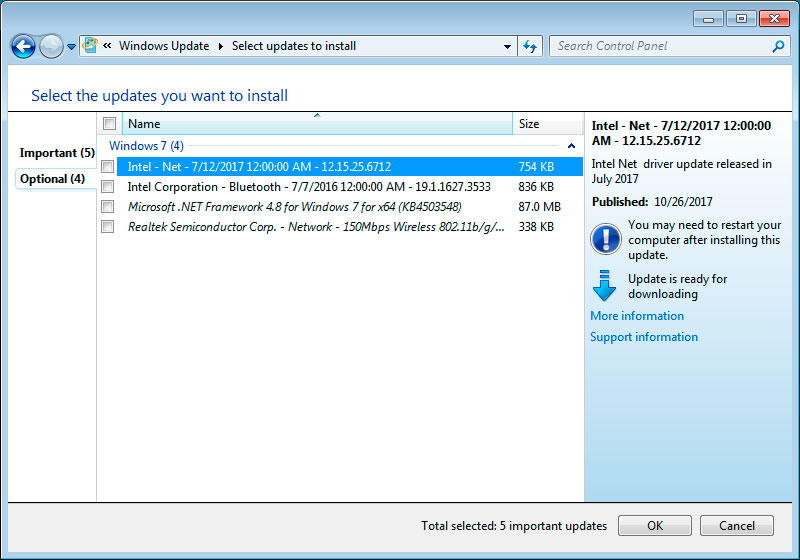
Task: Select the Intel - Net 12.15.25.6712 row
Action: tap(349, 166)
